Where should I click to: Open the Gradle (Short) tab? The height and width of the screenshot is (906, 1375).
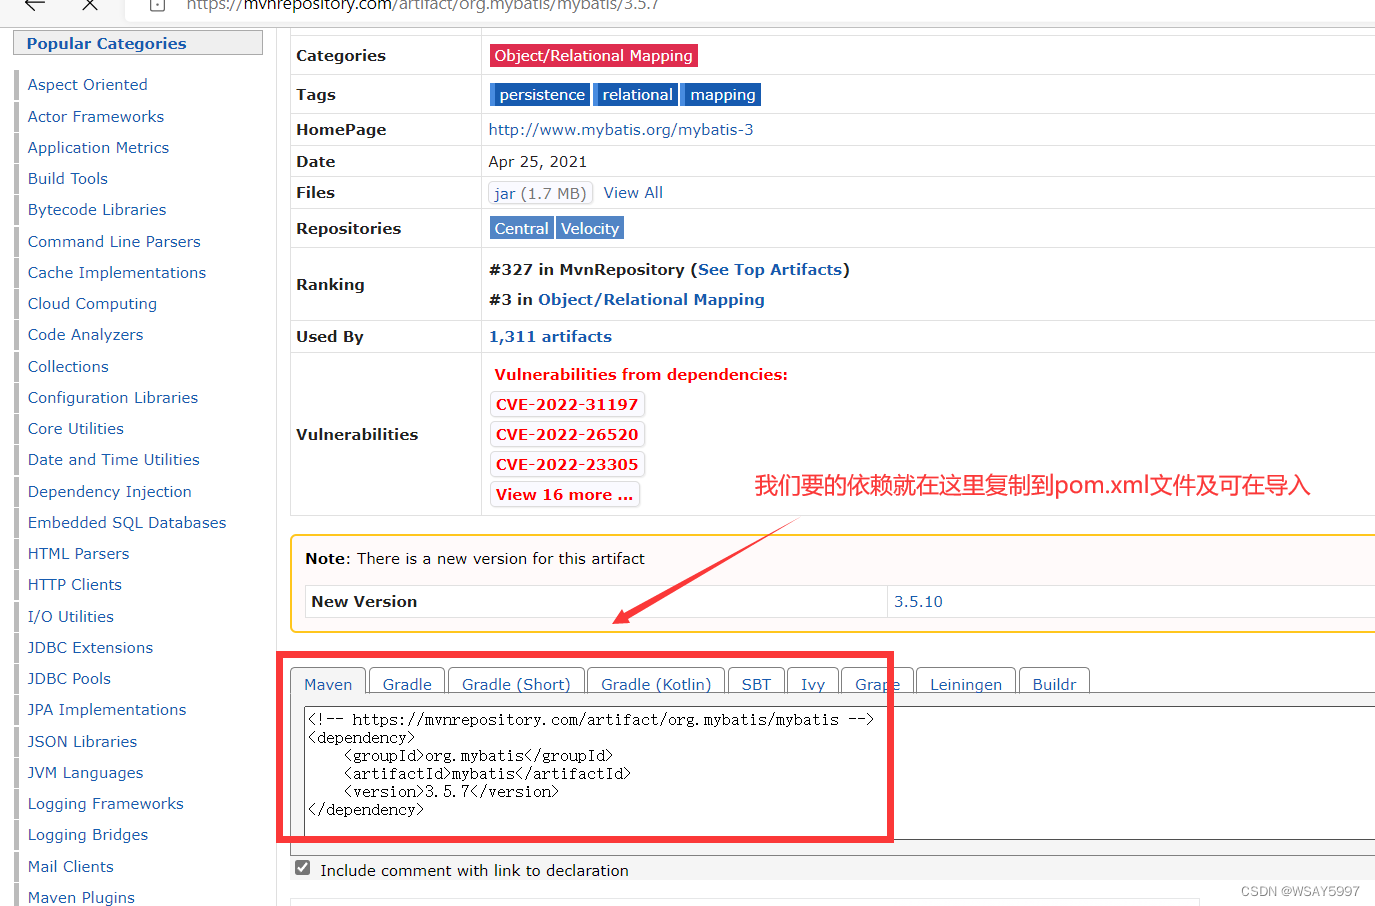click(x=516, y=684)
